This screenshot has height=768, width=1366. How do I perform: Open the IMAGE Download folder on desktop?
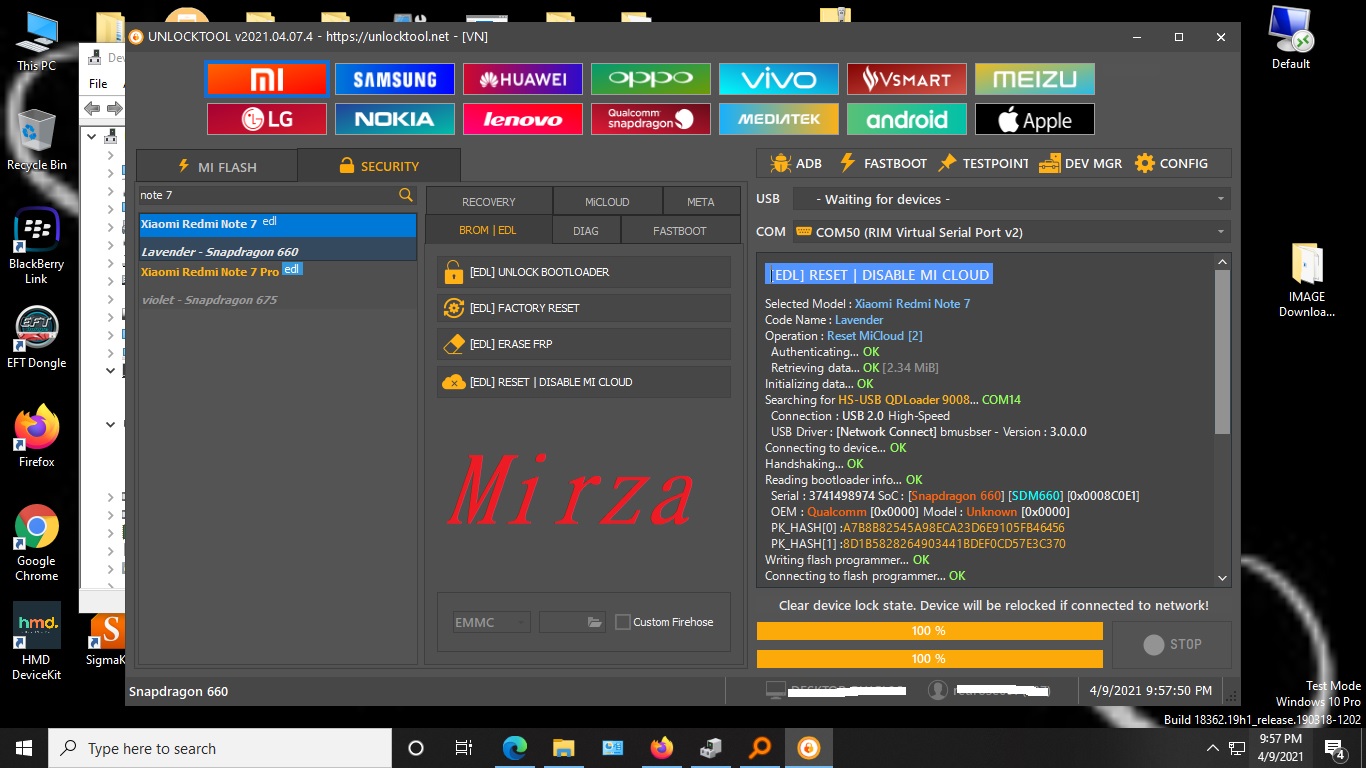pos(1307,279)
